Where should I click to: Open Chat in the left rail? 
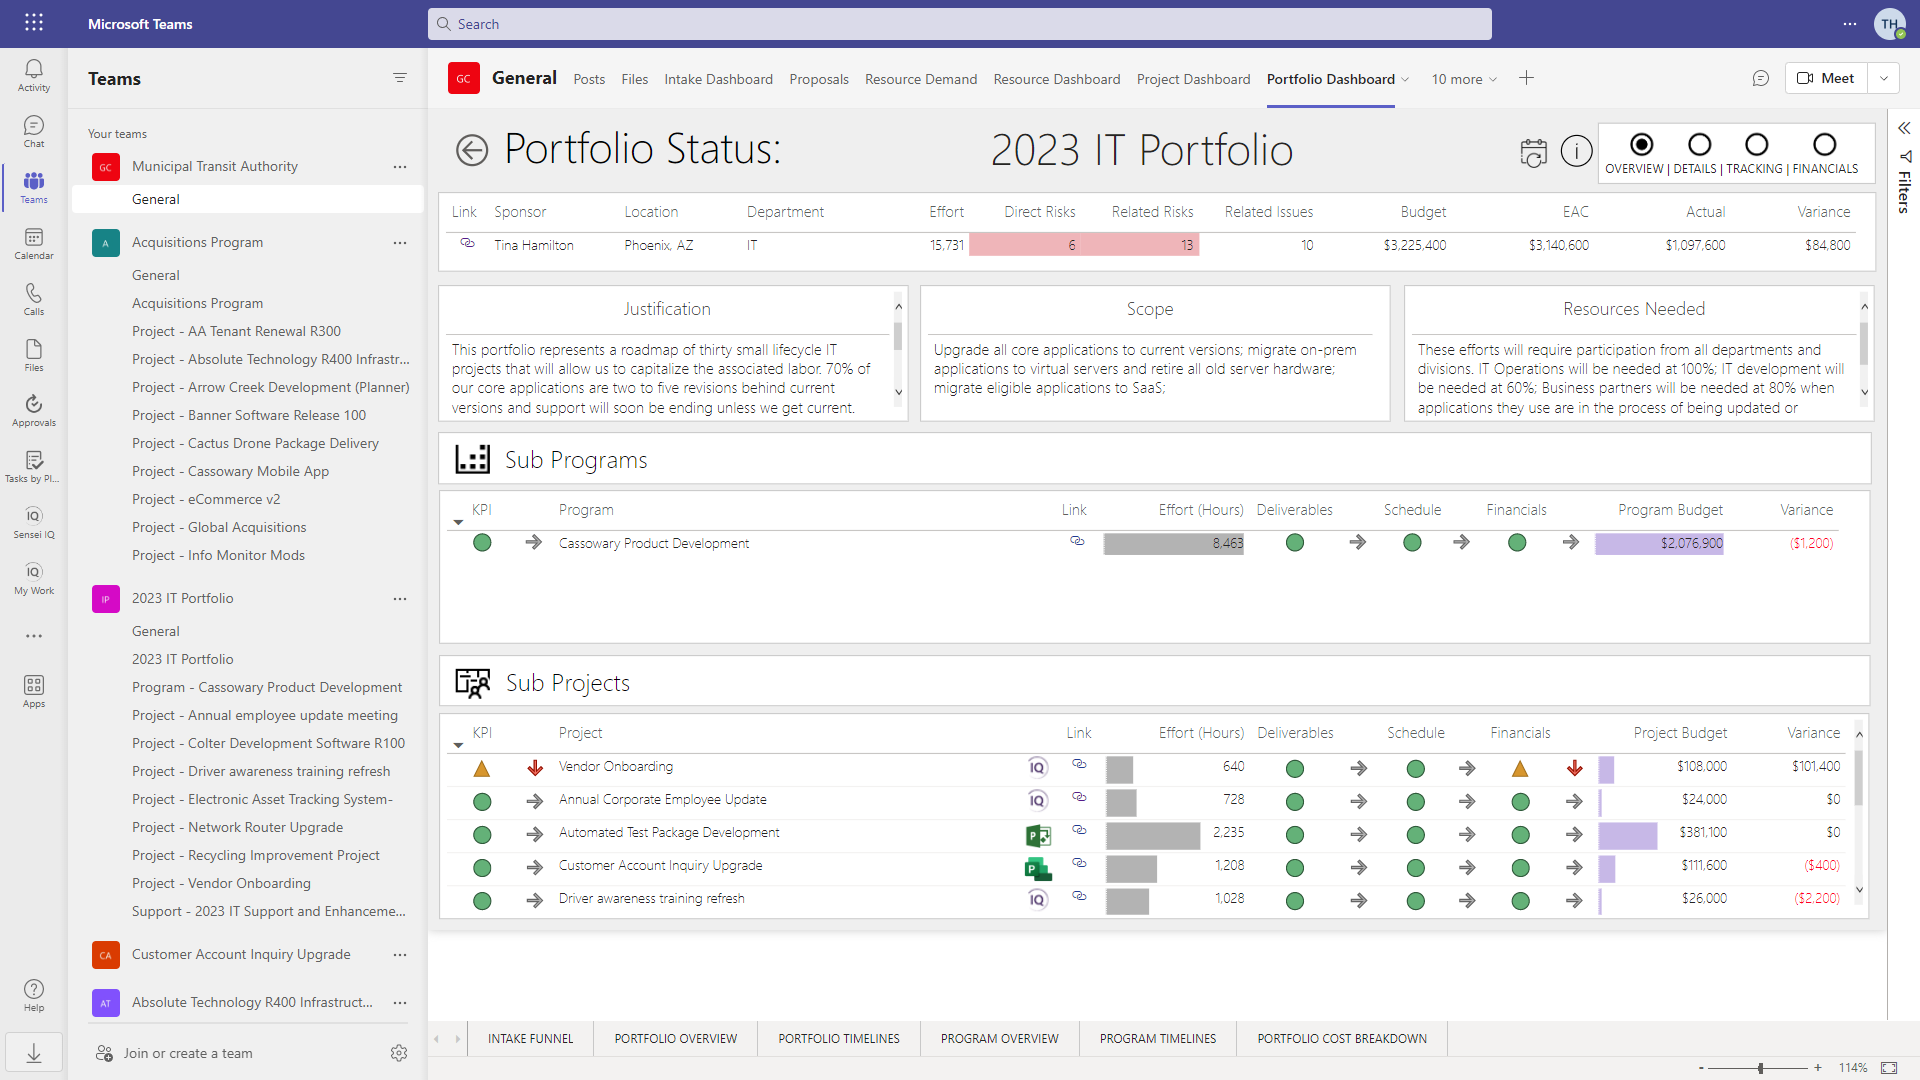[x=34, y=131]
